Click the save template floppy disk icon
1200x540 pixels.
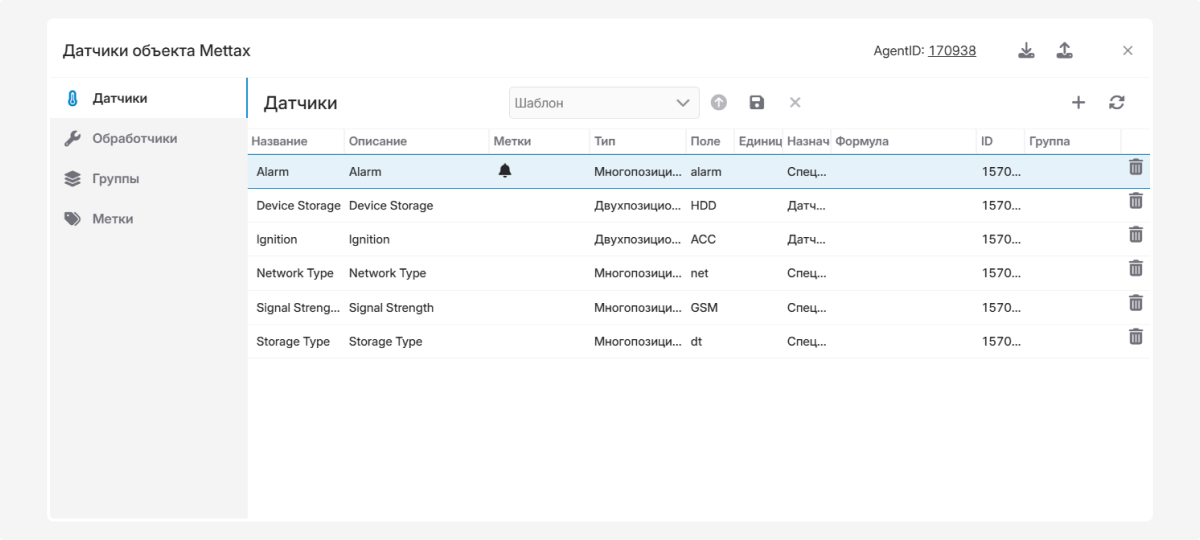click(x=757, y=102)
